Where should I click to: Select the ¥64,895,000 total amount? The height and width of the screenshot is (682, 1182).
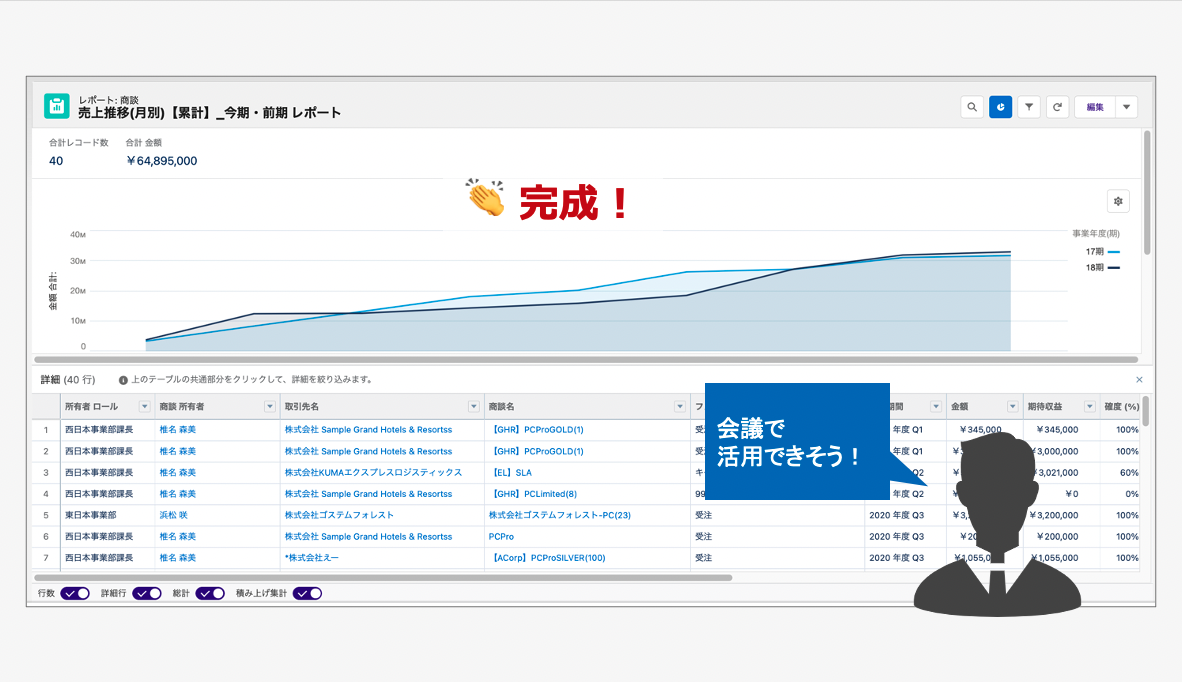coord(161,161)
